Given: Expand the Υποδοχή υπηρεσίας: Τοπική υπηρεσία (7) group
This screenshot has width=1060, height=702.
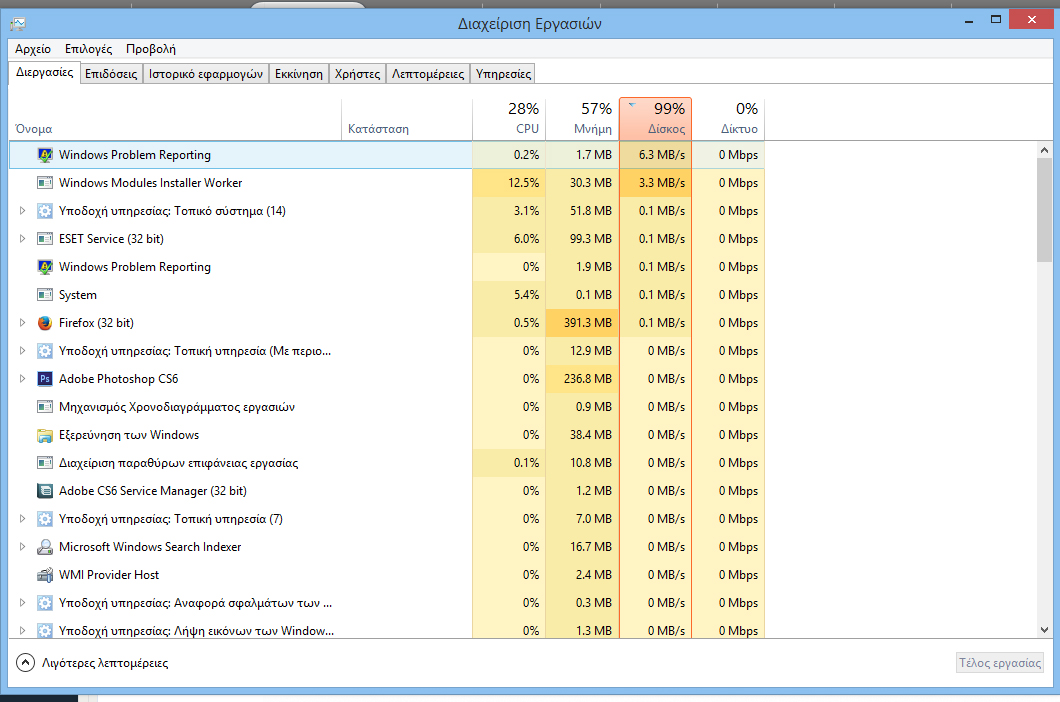Looking at the screenshot, I should pyautogui.click(x=22, y=519).
